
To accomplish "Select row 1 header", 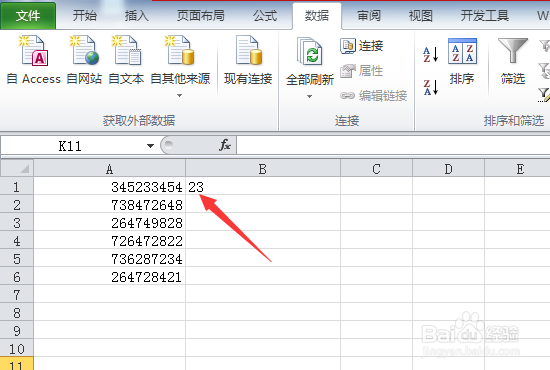I will click(x=17, y=186).
